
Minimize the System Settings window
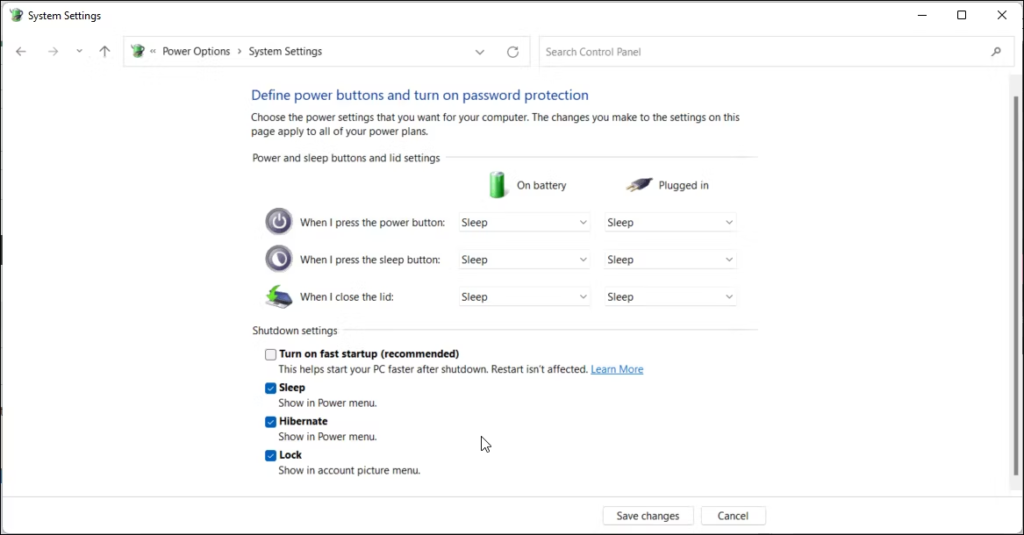point(922,15)
